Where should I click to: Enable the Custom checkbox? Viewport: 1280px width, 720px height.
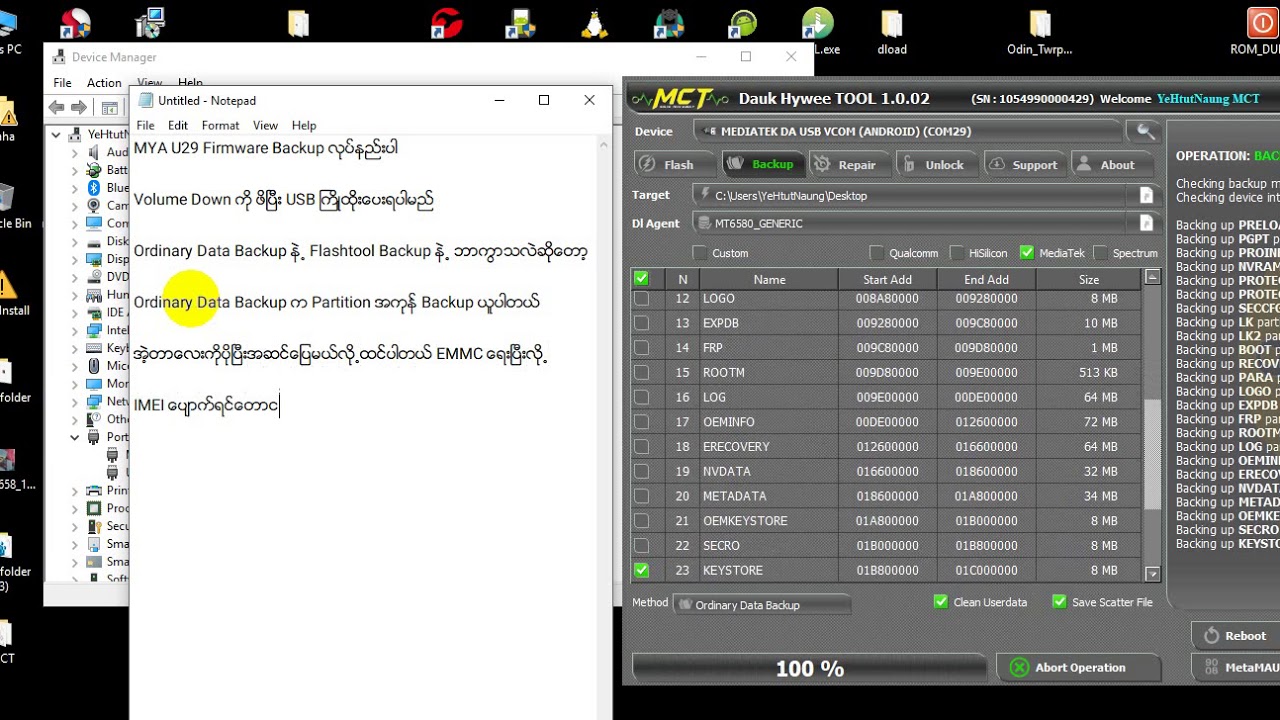[x=700, y=253]
